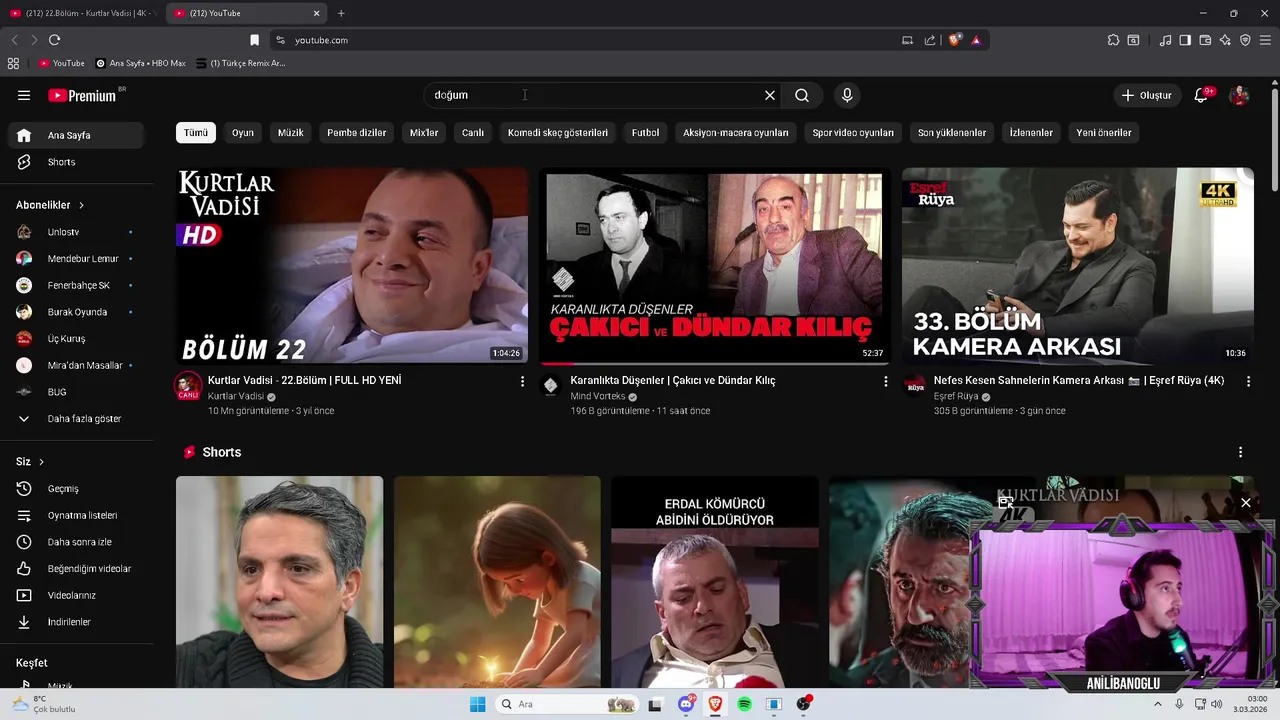1280x720 pixels.
Task: Select the Canlı filter chip
Action: 473,132
